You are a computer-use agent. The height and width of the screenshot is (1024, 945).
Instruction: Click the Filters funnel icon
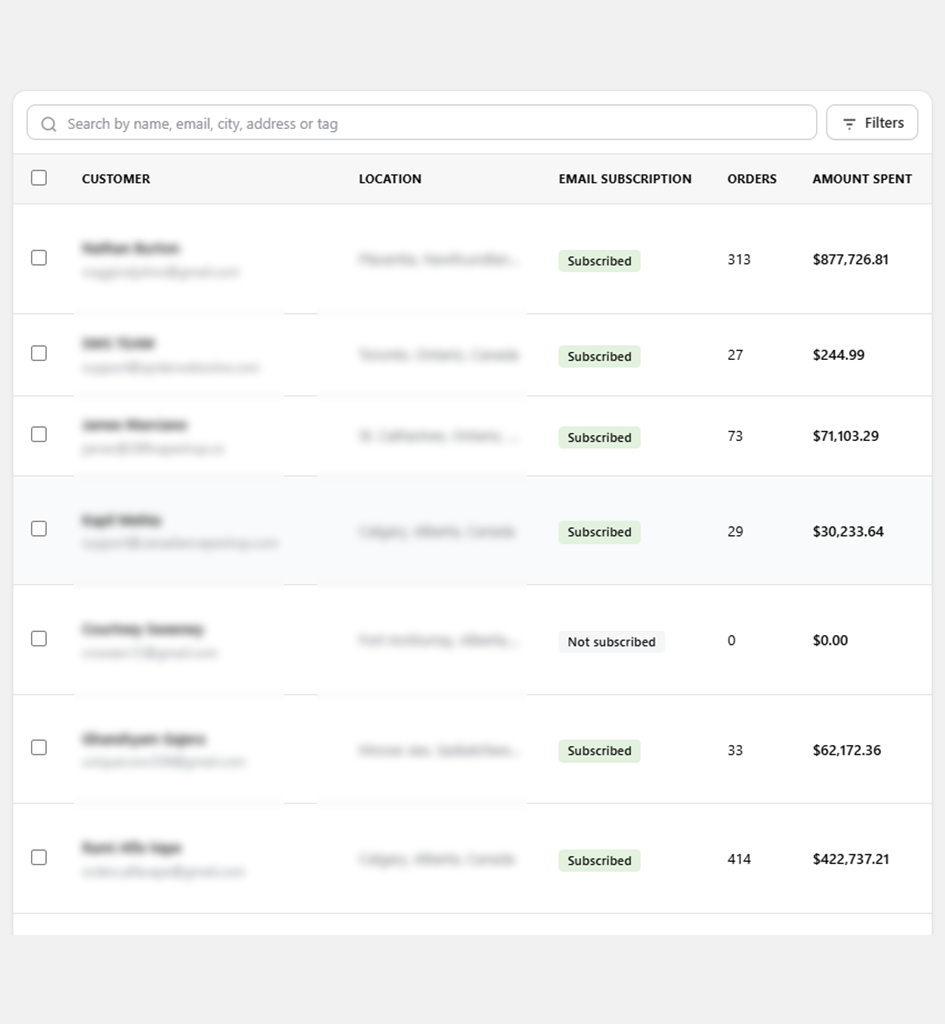849,123
